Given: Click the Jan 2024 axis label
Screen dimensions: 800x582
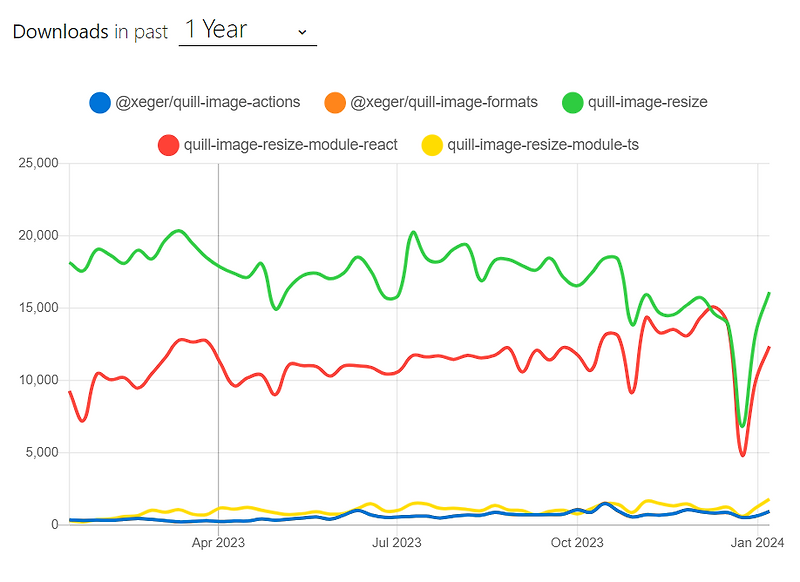Looking at the screenshot, I should click(757, 543).
